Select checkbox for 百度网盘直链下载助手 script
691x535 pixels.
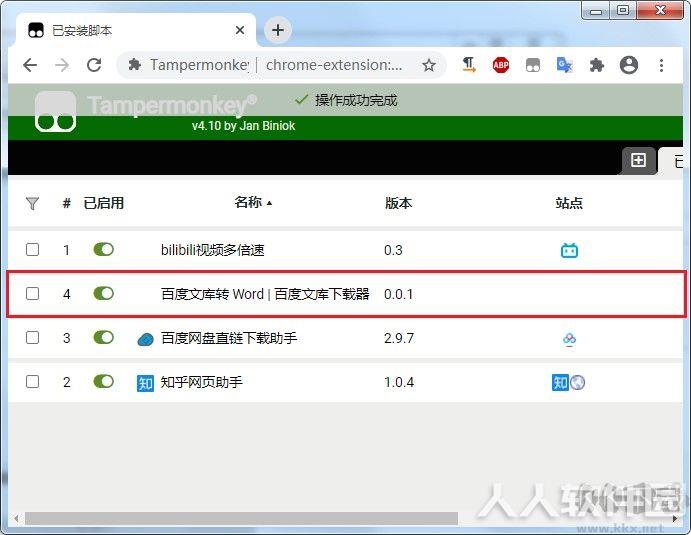(x=32, y=338)
